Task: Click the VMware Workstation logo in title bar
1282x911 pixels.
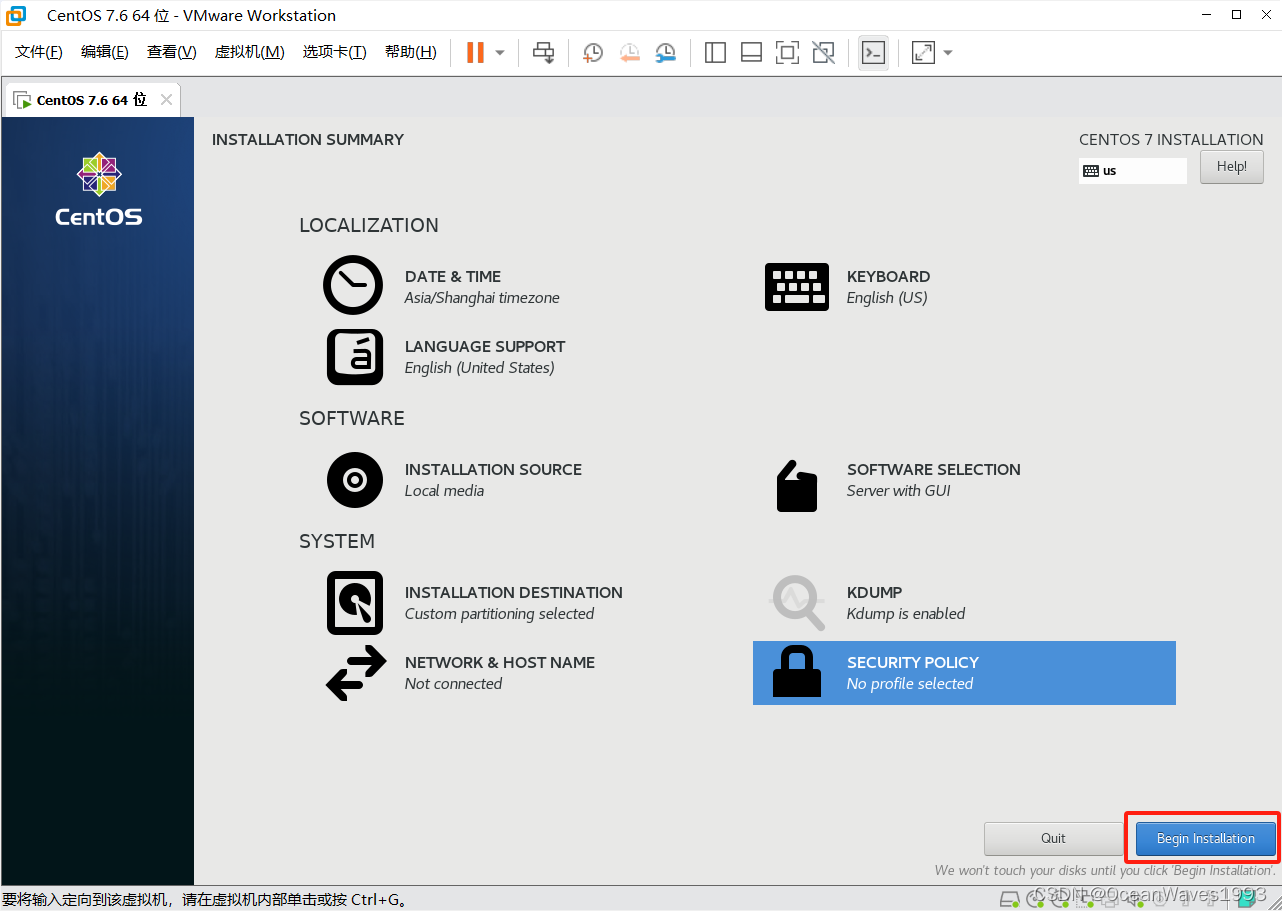Action: pos(17,15)
